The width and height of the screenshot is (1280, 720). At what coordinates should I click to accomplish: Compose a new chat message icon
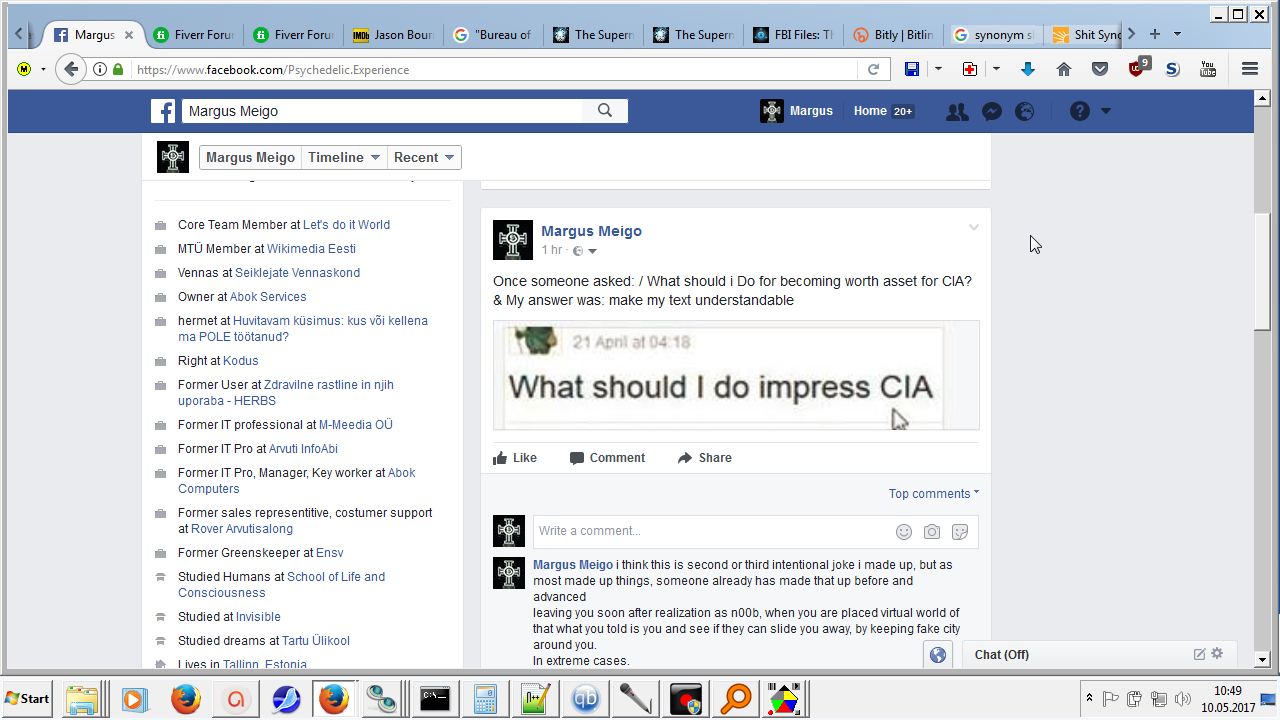(1200, 654)
